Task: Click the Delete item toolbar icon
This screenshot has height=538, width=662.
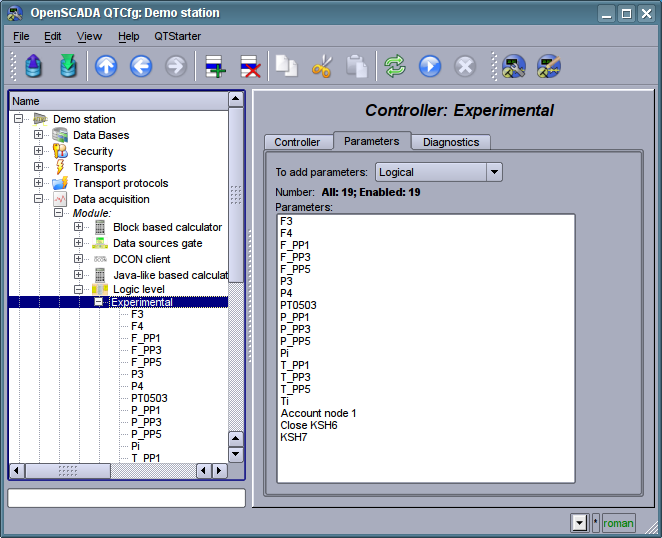Action: coord(250,66)
